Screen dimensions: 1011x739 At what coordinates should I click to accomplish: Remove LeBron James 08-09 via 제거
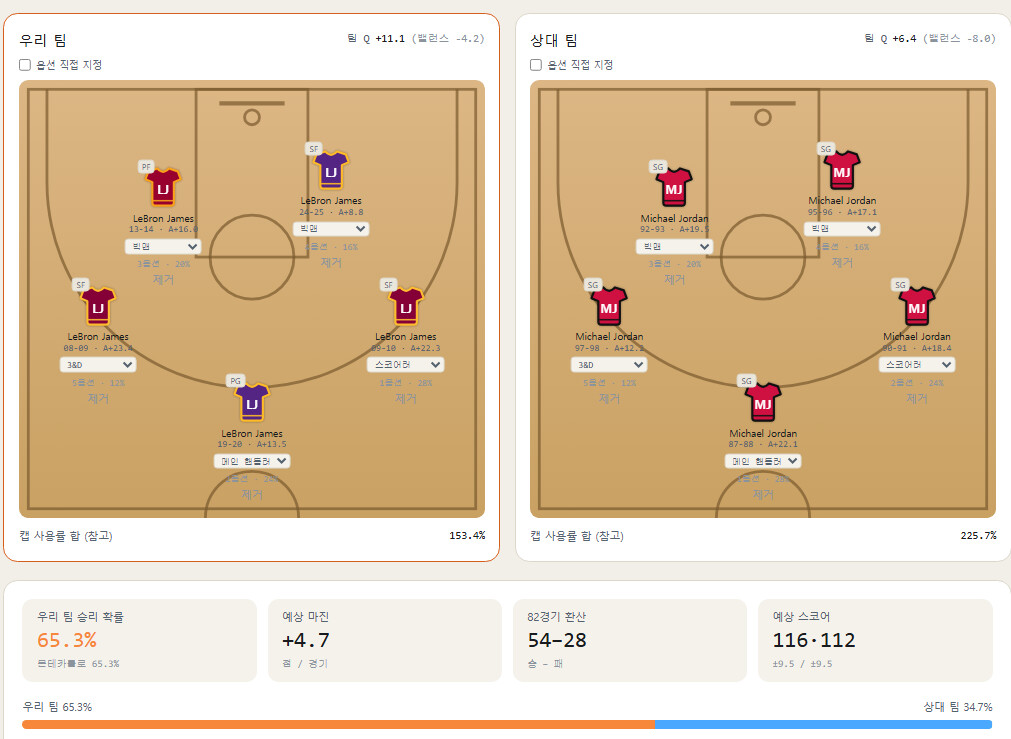tap(98, 399)
